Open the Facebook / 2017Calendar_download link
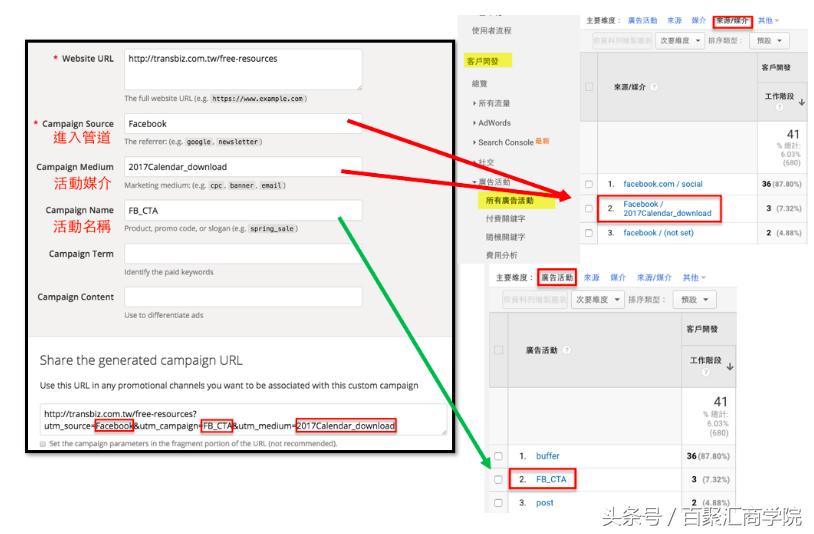Screen dimensions: 814x534 [667, 209]
